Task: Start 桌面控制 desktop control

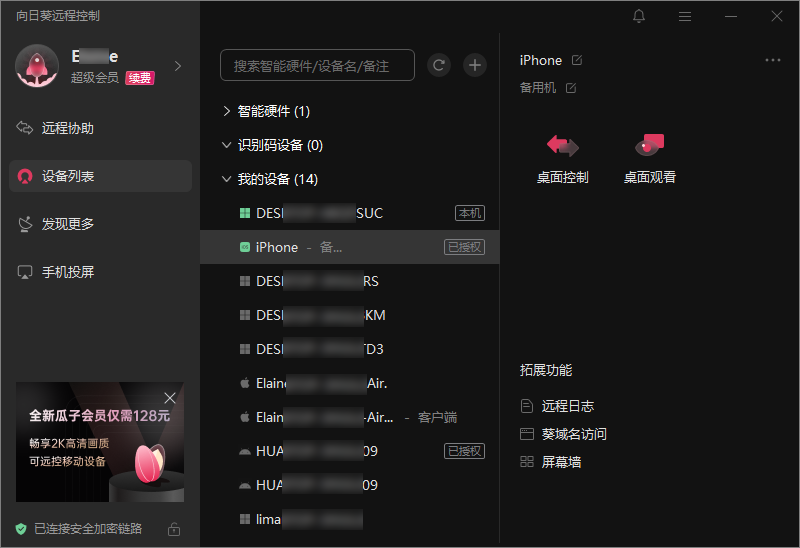Action: point(563,158)
